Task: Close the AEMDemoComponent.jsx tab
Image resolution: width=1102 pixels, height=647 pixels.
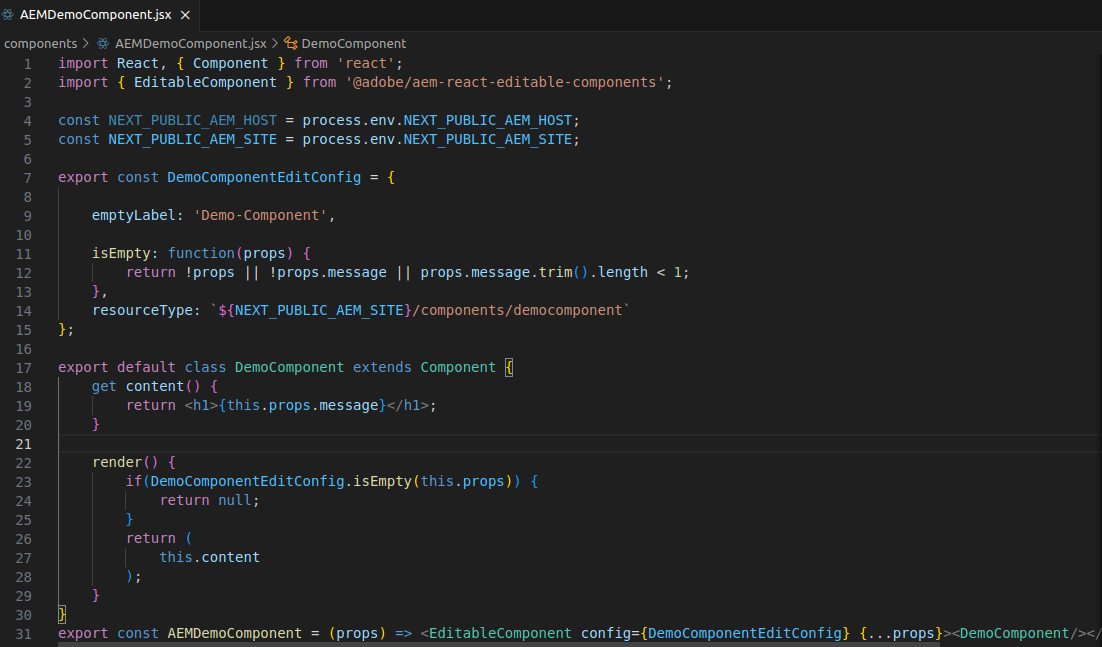Action: pos(184,15)
